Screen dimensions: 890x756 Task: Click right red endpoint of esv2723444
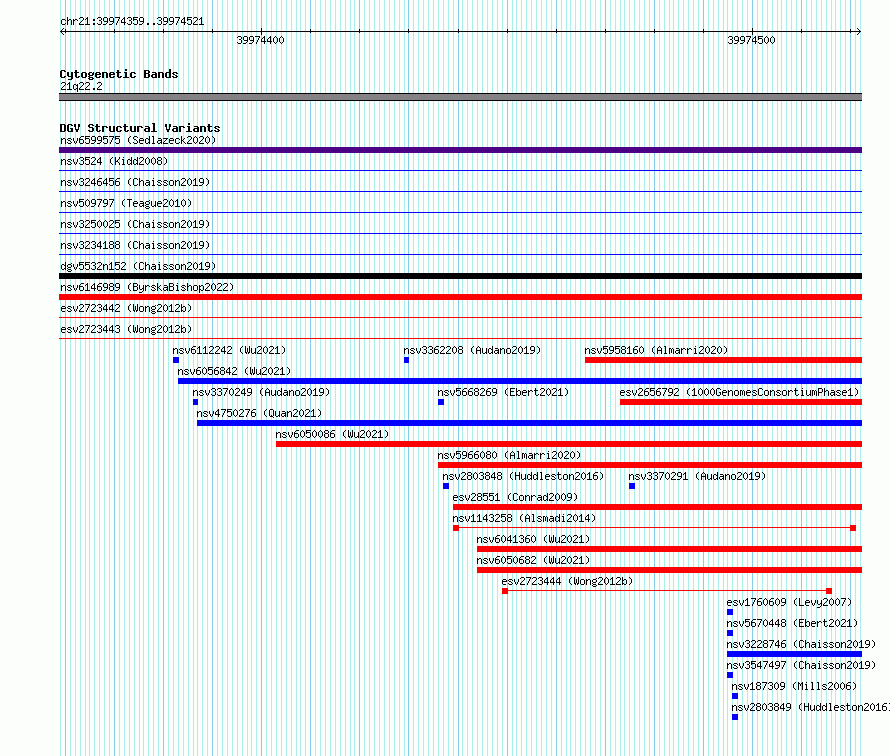[x=829, y=591]
